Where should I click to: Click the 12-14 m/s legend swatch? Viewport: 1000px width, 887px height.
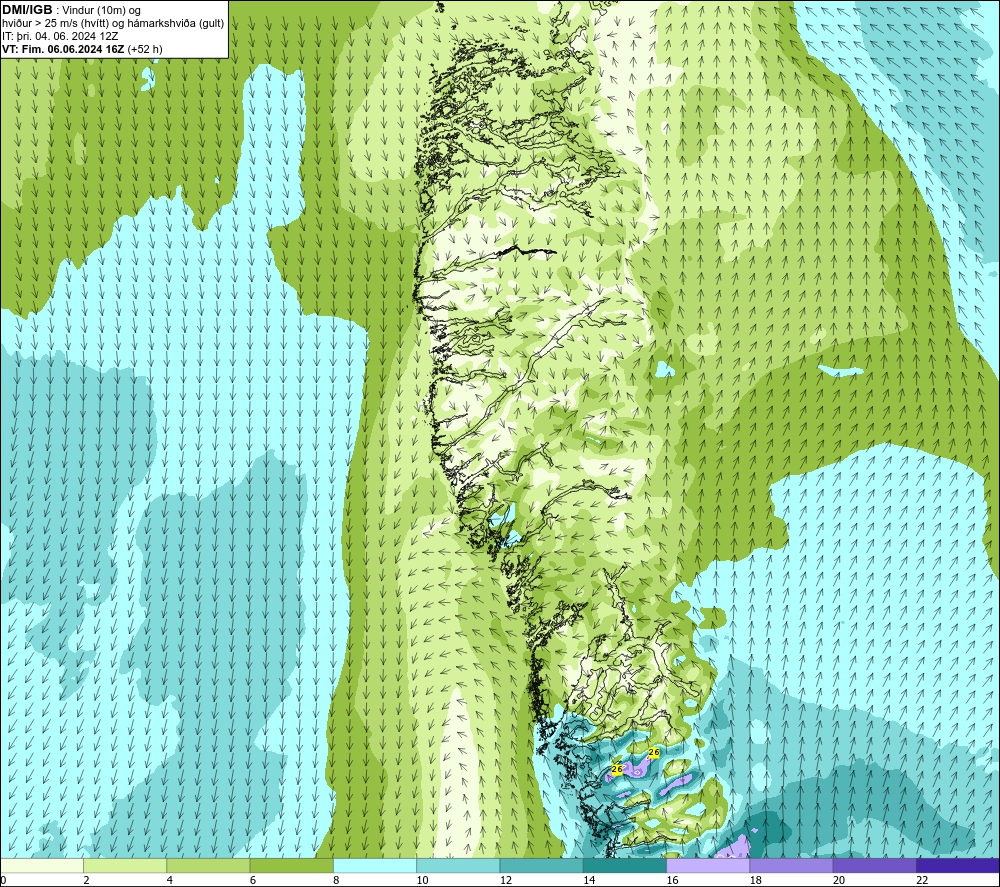coord(541,865)
